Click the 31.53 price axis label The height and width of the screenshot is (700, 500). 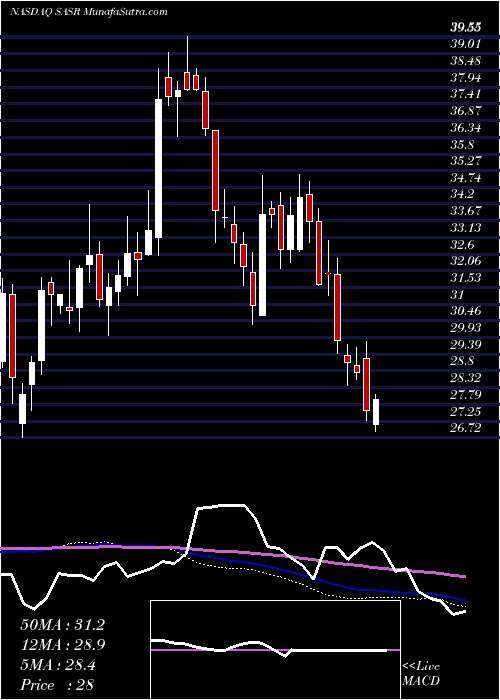[x=466, y=278]
